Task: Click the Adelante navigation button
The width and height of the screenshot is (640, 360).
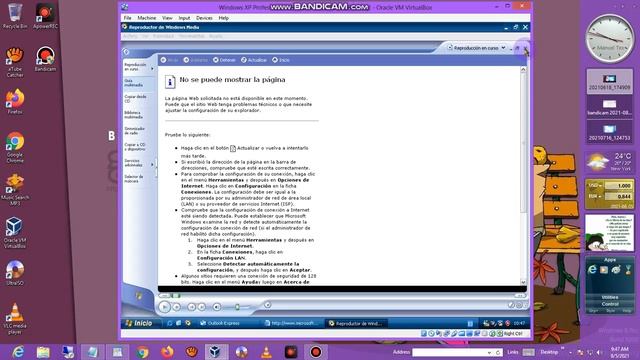Action: [196, 60]
